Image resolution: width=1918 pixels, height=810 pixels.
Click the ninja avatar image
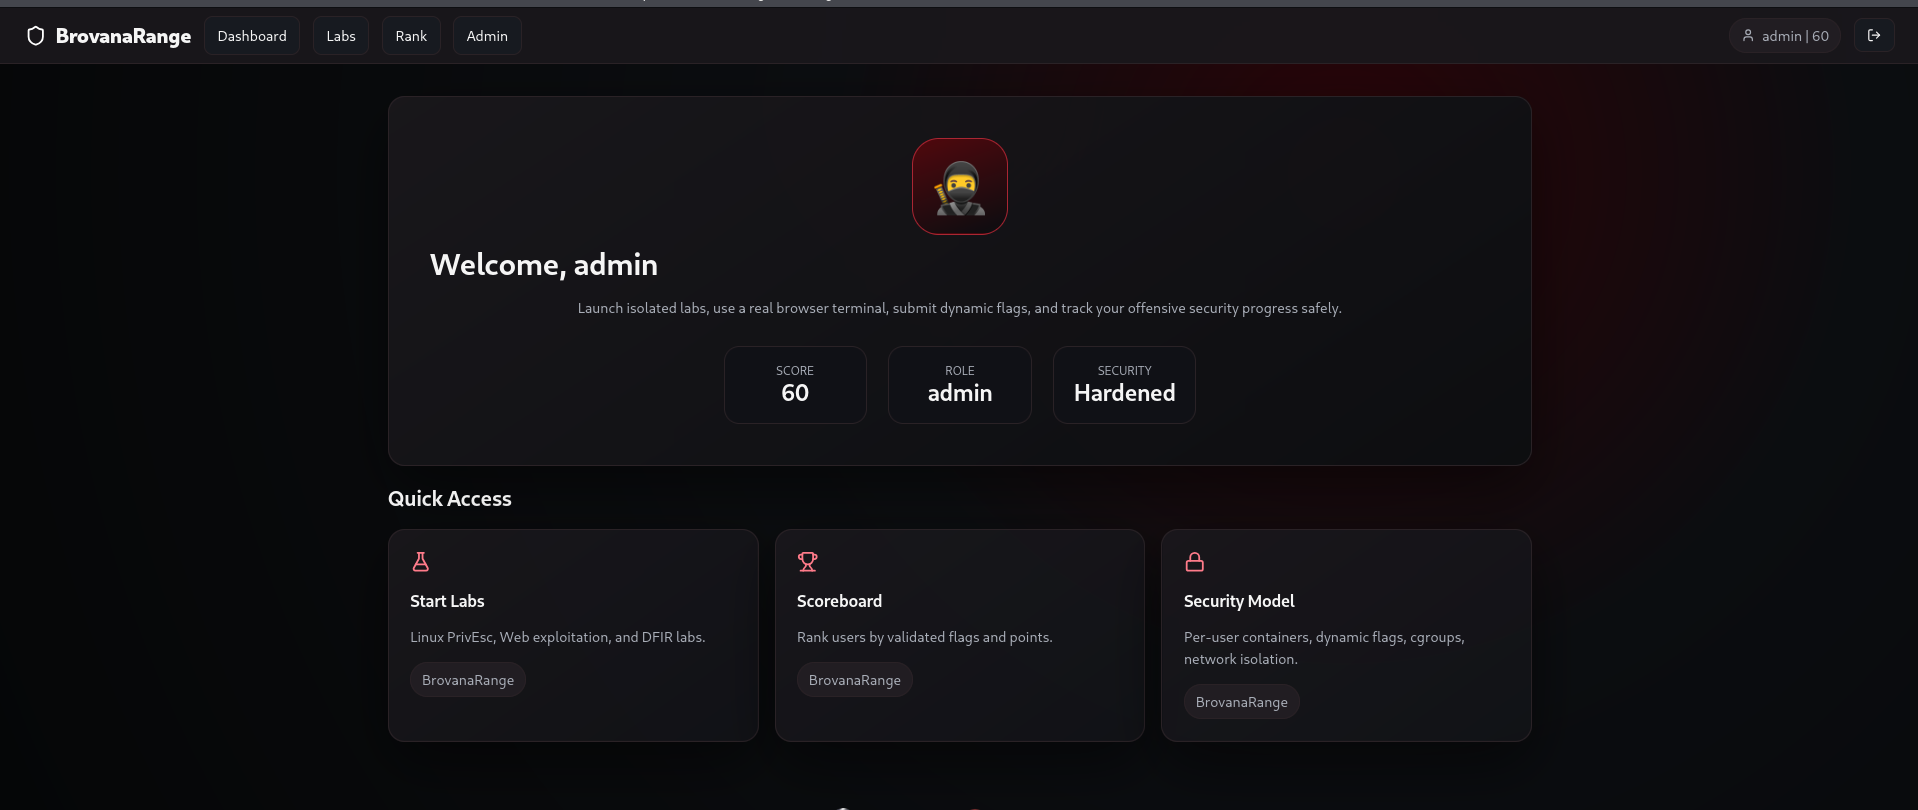pyautogui.click(x=960, y=187)
